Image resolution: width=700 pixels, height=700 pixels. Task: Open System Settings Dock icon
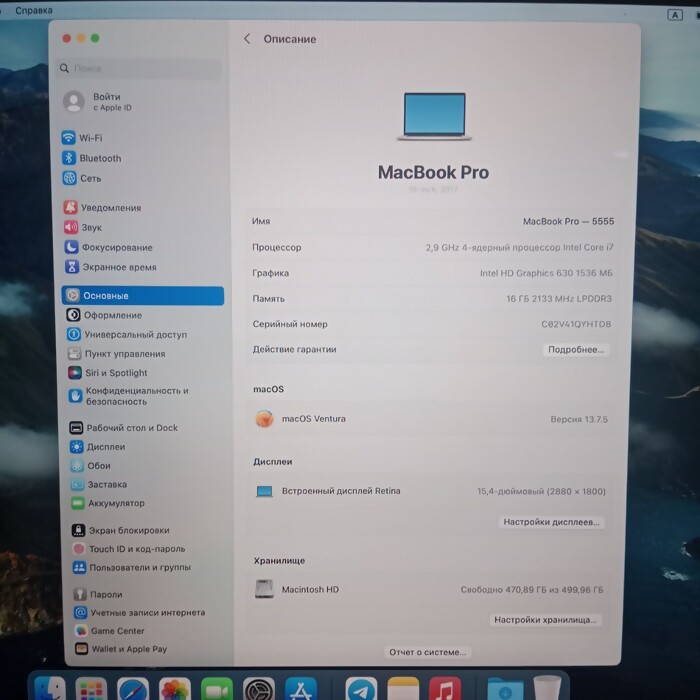pos(259,688)
